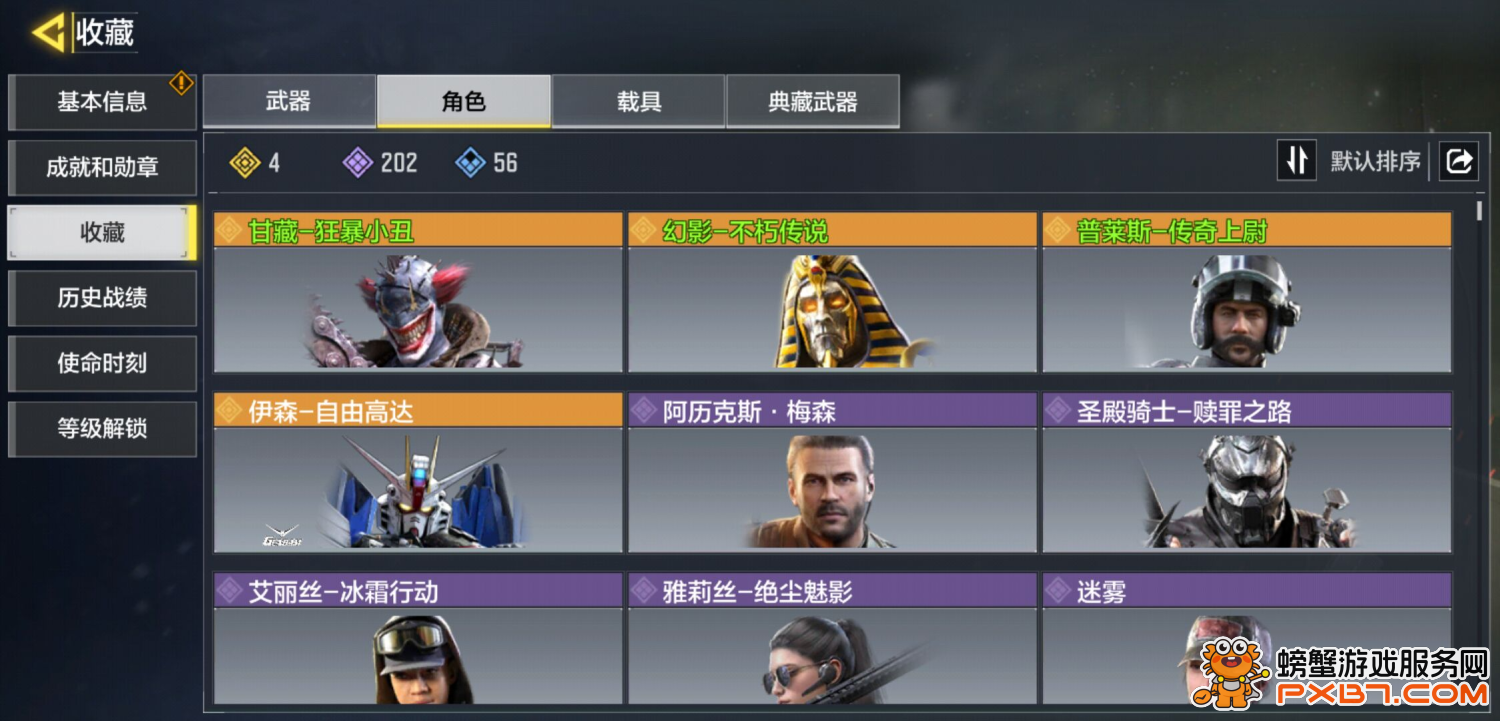Open 成就和勋章 section

click(x=102, y=167)
